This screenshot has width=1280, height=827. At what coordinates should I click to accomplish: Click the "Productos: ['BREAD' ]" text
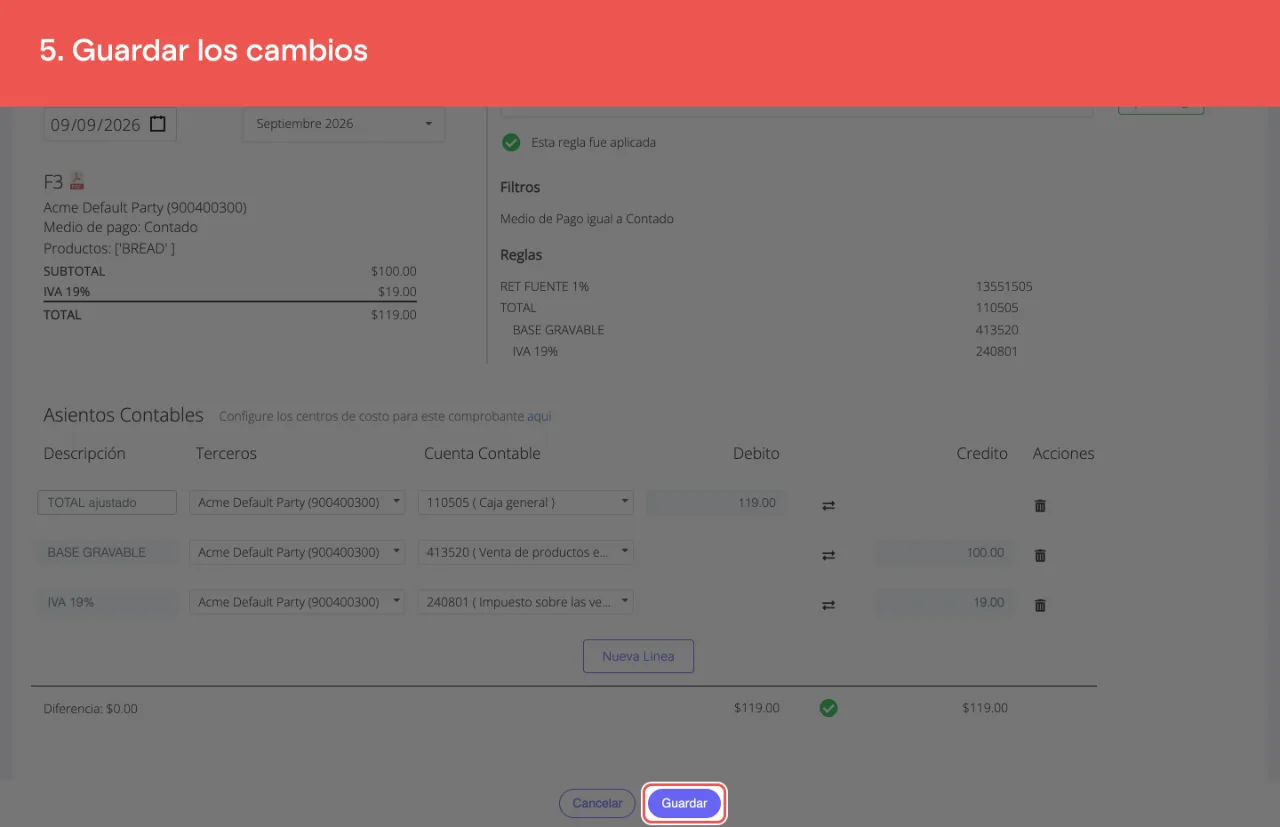pyautogui.click(x=109, y=248)
